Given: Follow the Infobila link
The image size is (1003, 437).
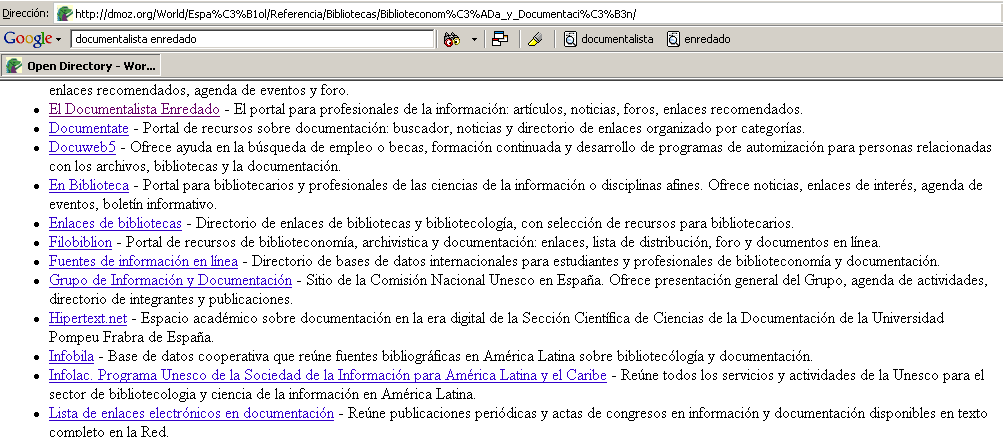Looking at the screenshot, I should pos(72,356).
